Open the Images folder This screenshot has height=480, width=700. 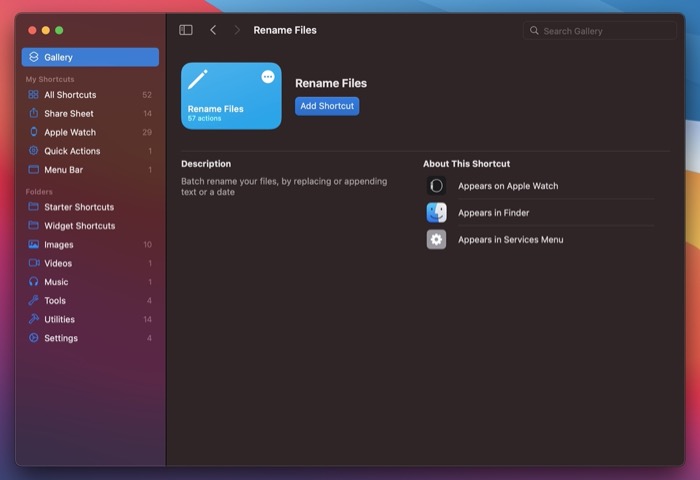tap(90, 244)
